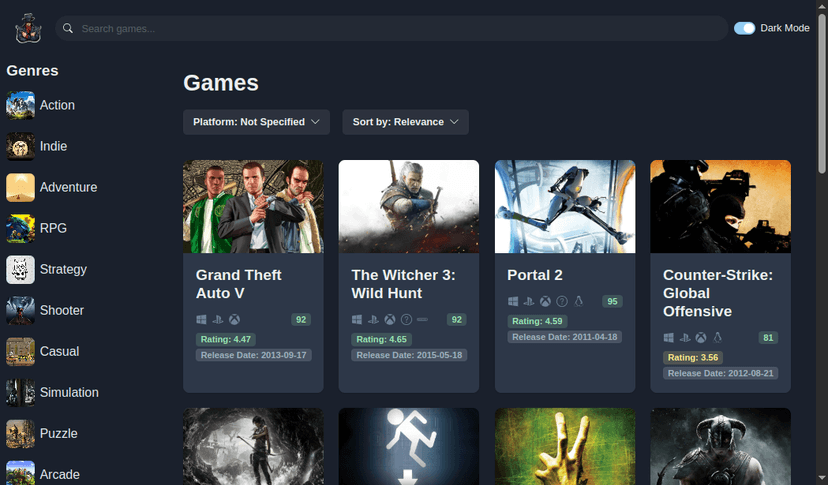828x485 pixels.
Task: Click the Grand Theft Auto V title
Action: coord(239,284)
